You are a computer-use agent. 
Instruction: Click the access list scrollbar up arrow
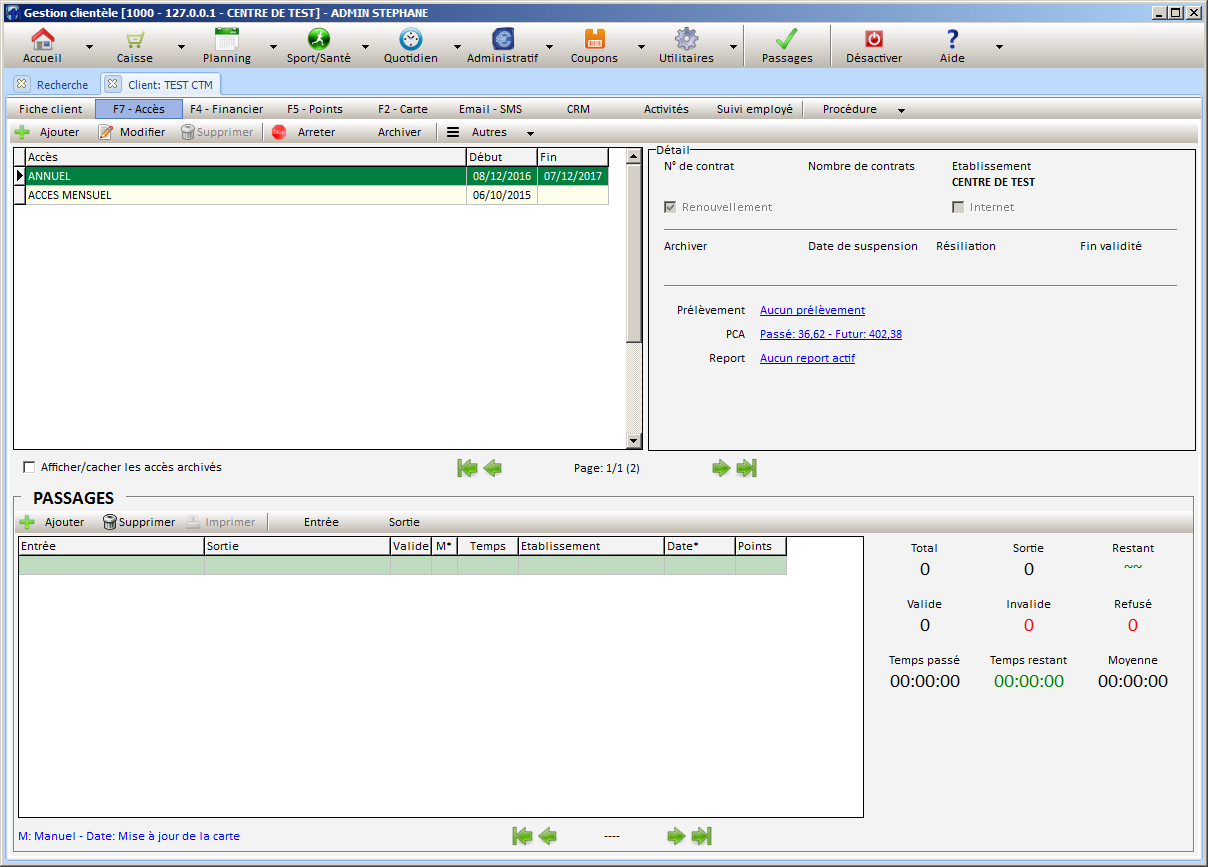(634, 156)
